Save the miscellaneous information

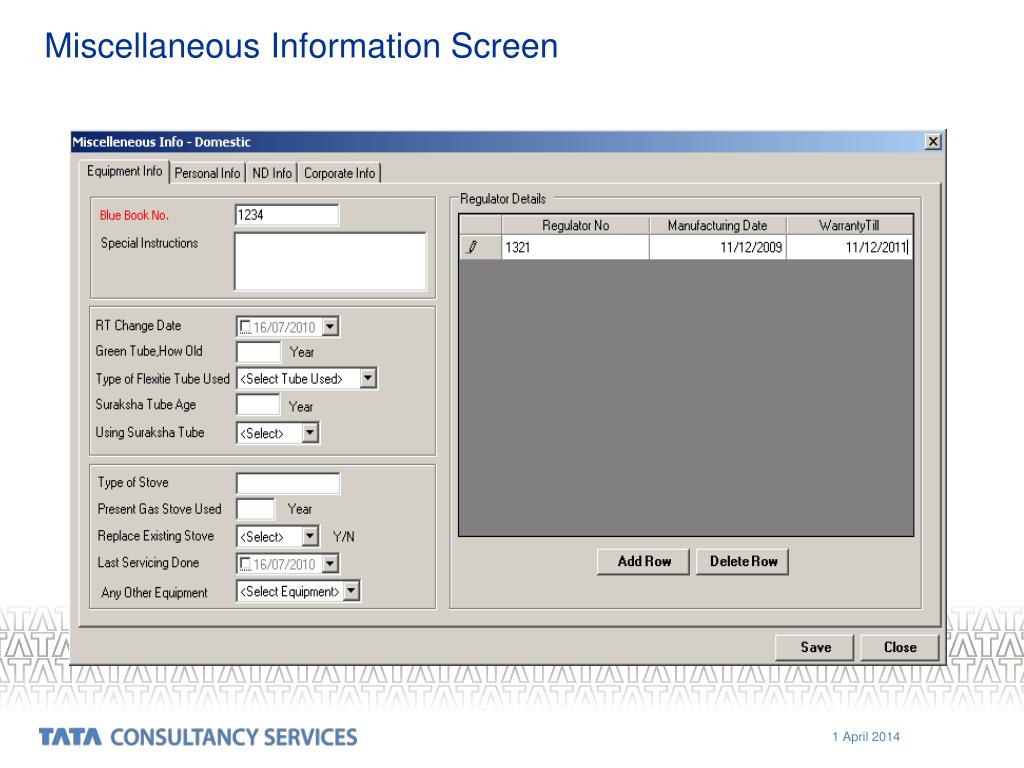[815, 647]
